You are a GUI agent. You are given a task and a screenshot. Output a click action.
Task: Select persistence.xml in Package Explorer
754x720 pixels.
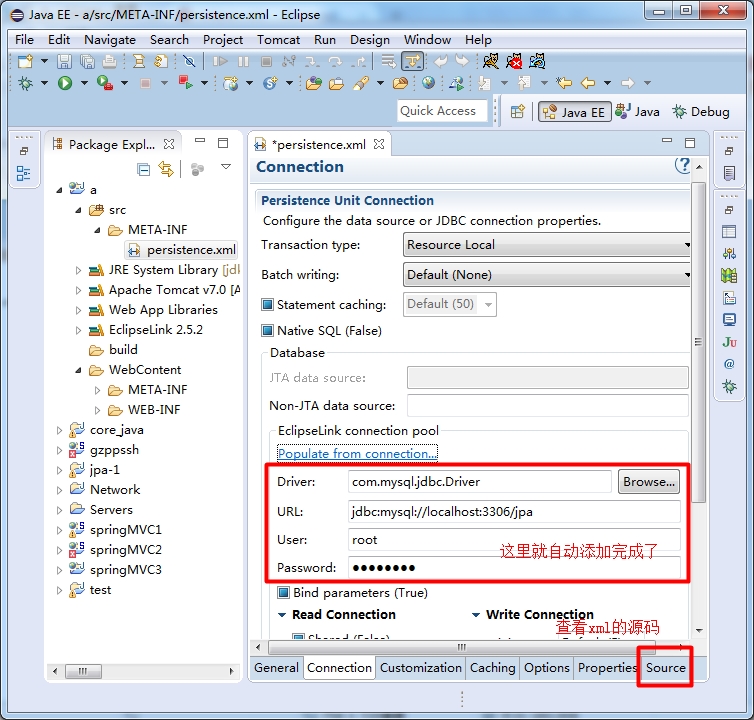click(x=182, y=250)
